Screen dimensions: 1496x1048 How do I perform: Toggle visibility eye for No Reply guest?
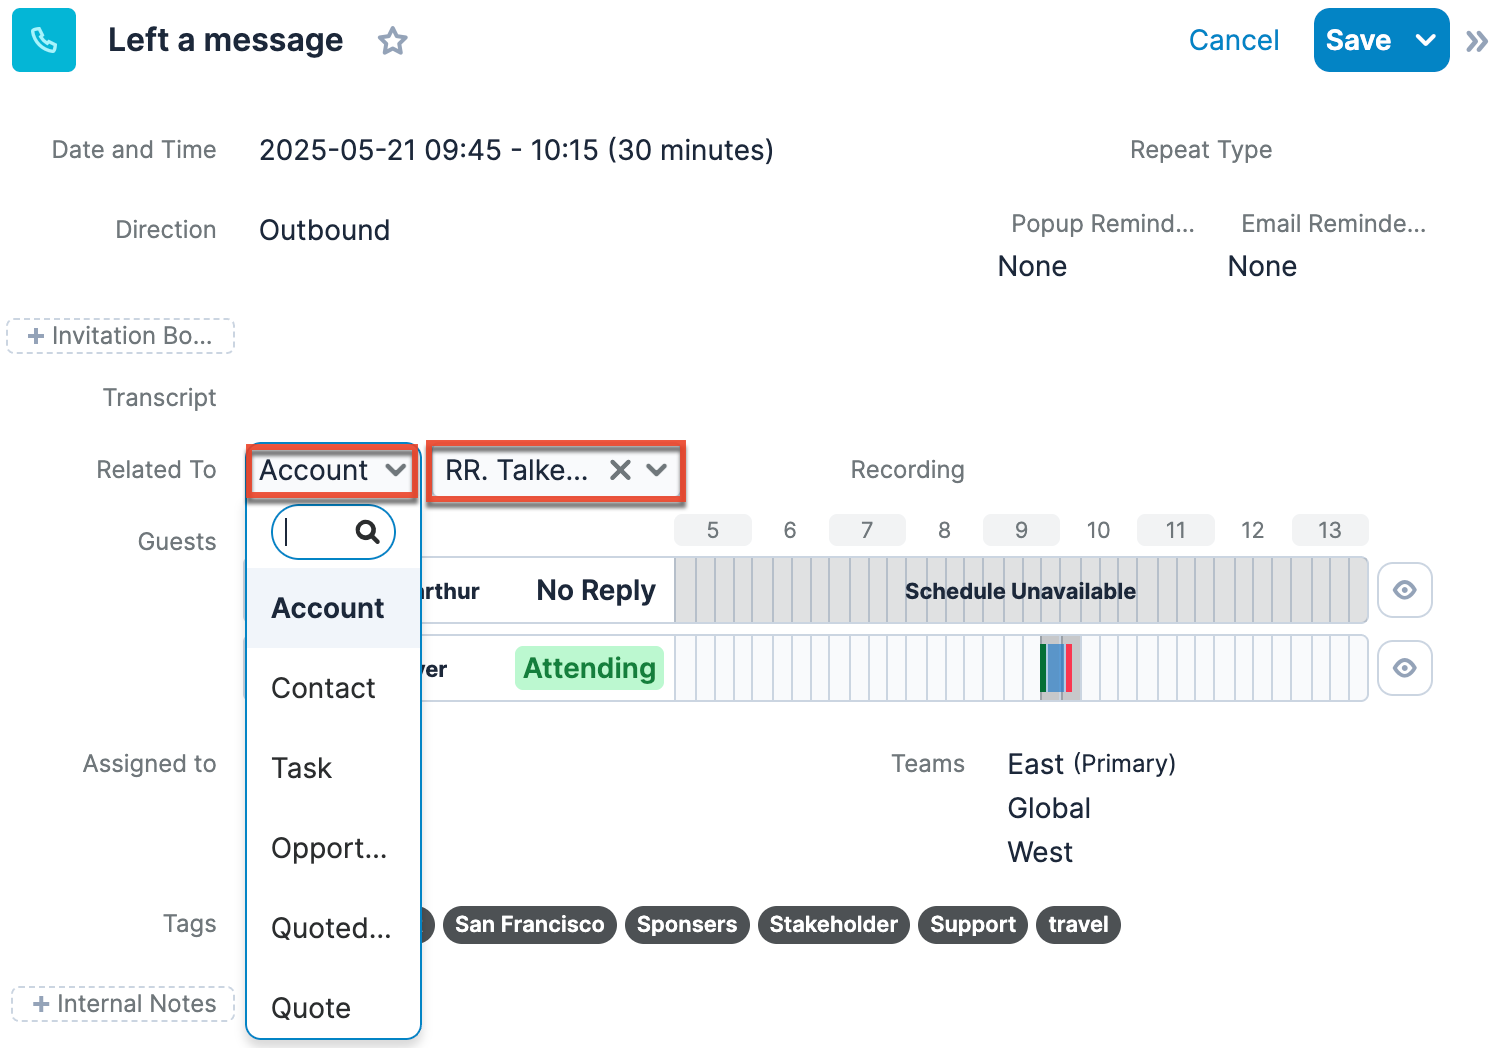click(1404, 590)
